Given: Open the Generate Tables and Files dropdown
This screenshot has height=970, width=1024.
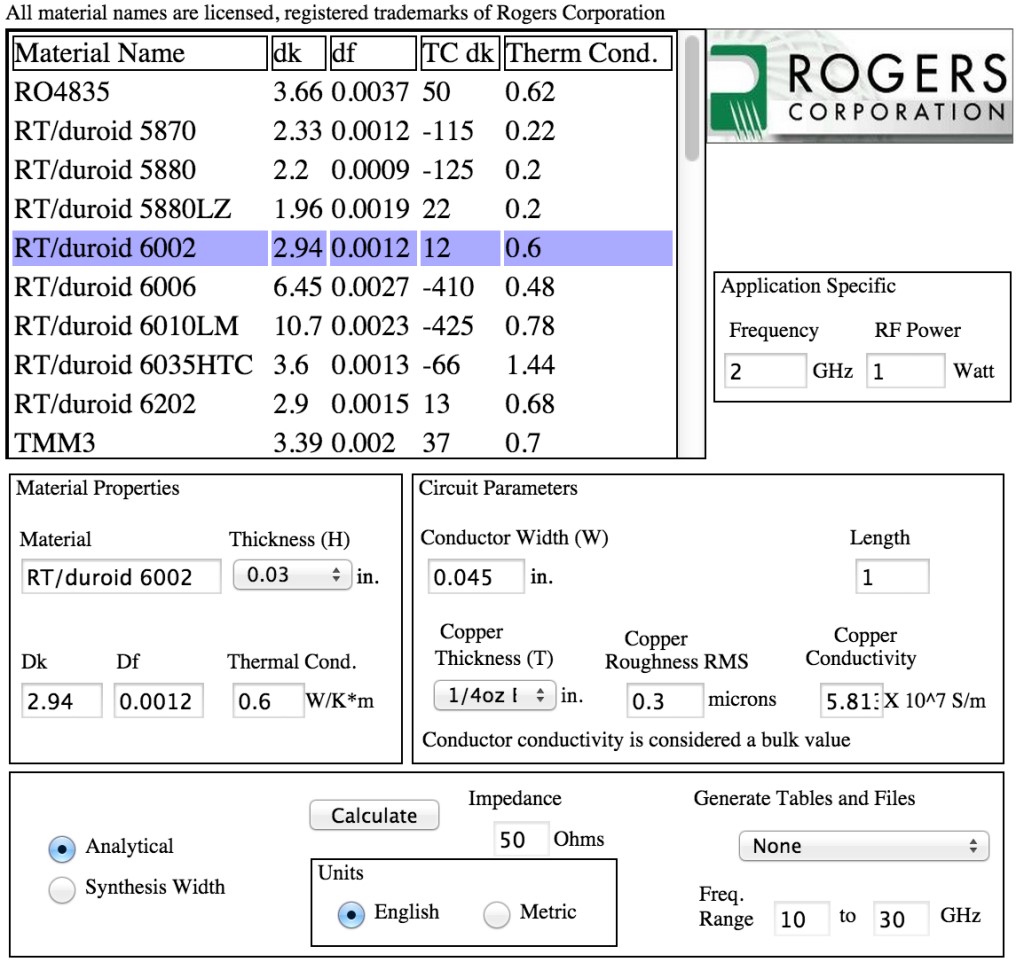Looking at the screenshot, I should (x=864, y=847).
